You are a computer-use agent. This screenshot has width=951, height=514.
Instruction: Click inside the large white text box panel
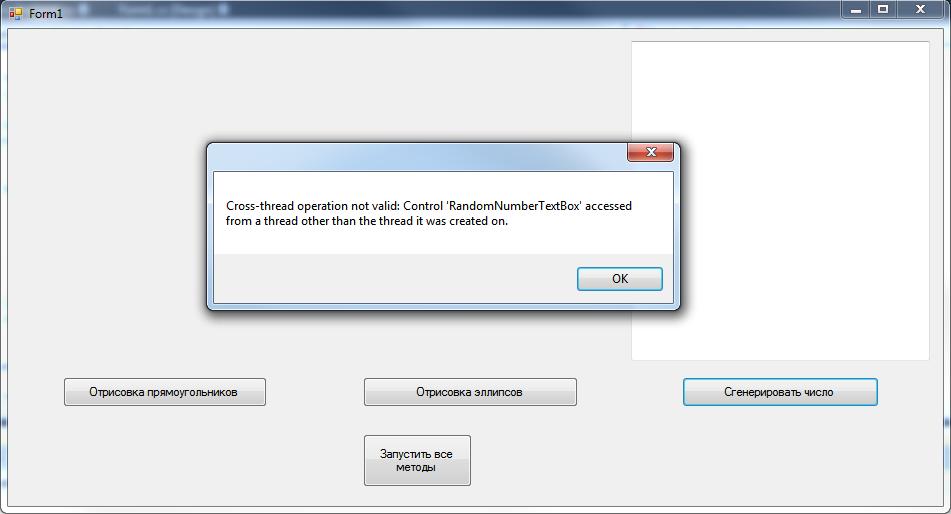tap(780, 201)
